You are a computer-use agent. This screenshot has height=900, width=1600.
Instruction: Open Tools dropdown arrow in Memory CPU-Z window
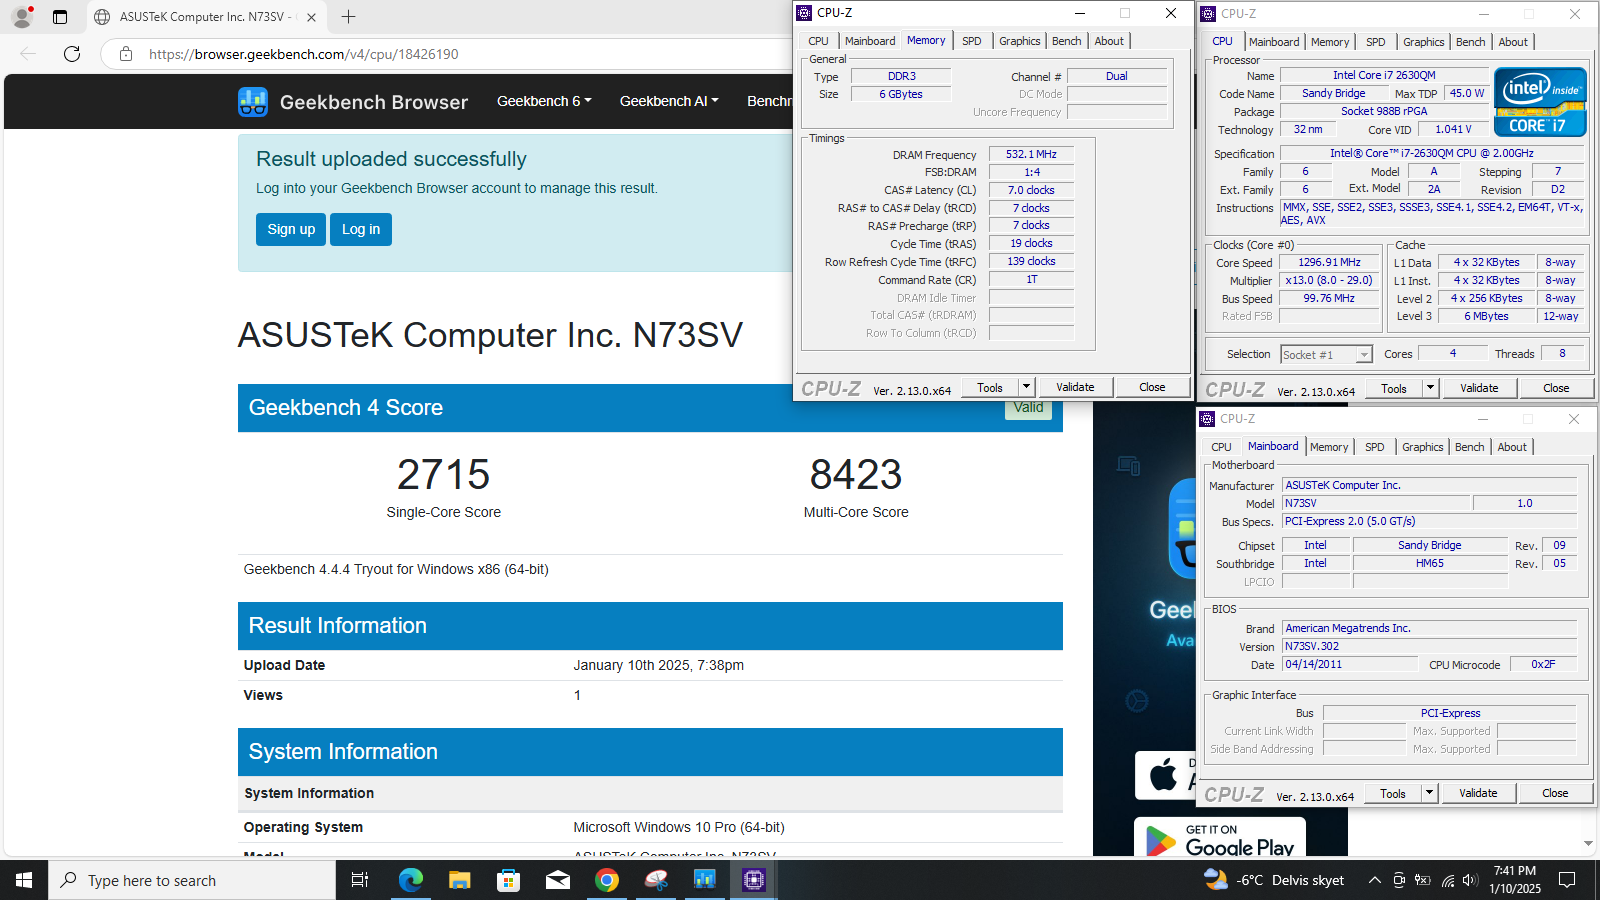[1026, 387]
